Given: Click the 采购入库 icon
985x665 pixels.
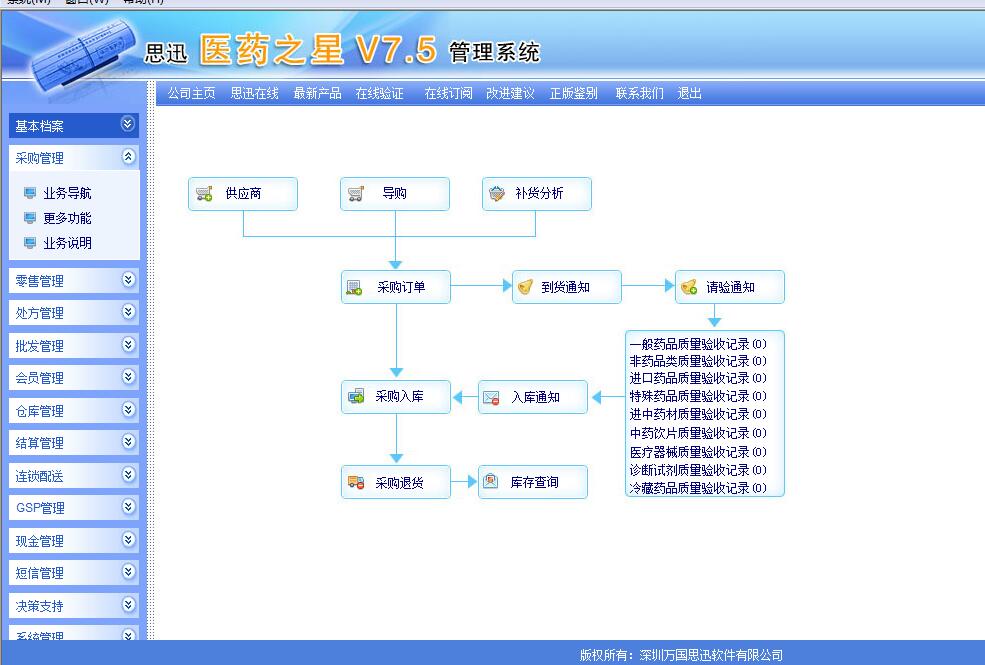Looking at the screenshot, I should 356,397.
